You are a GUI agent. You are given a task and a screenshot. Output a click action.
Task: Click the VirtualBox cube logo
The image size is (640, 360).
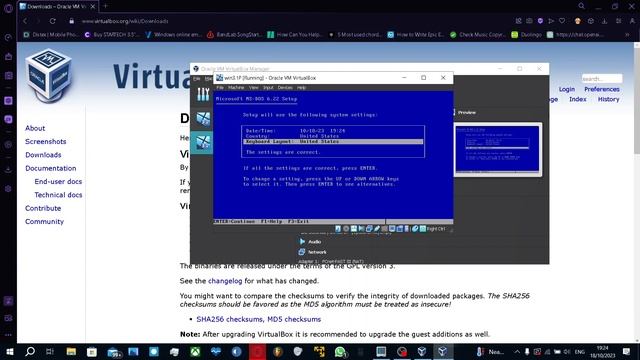tap(49, 75)
